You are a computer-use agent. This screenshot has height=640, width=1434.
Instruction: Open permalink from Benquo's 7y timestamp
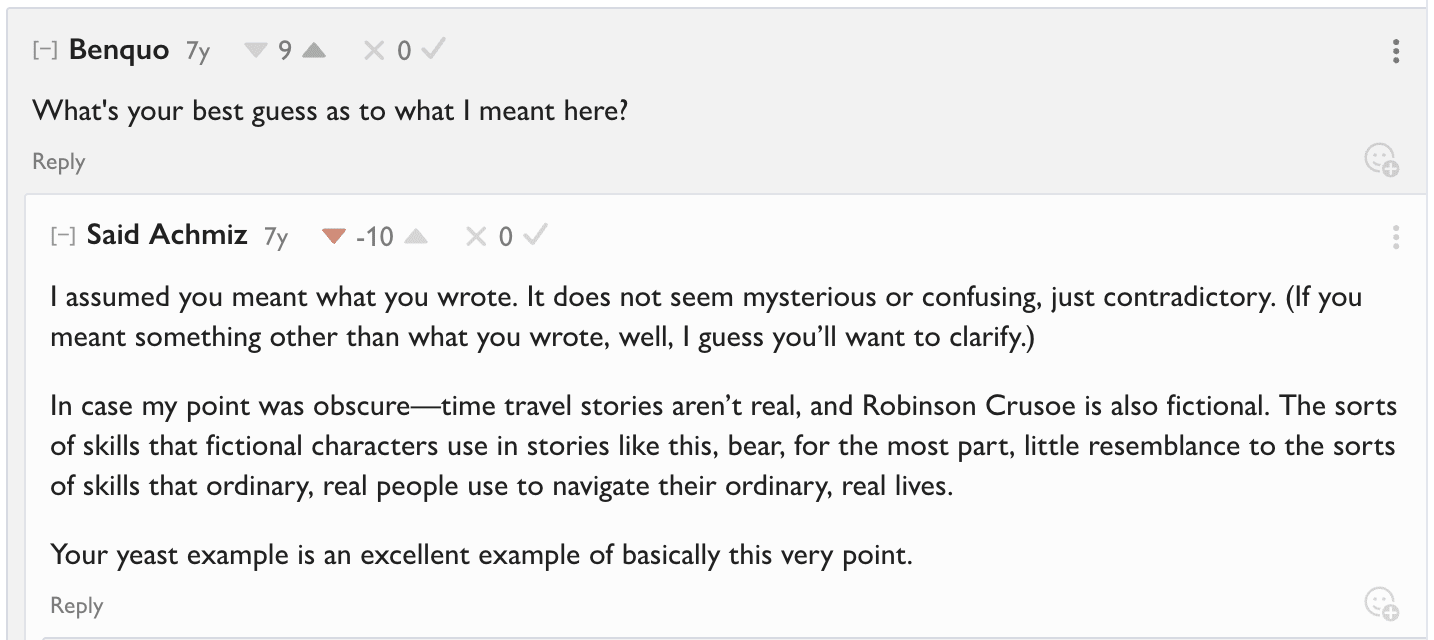coord(198,51)
